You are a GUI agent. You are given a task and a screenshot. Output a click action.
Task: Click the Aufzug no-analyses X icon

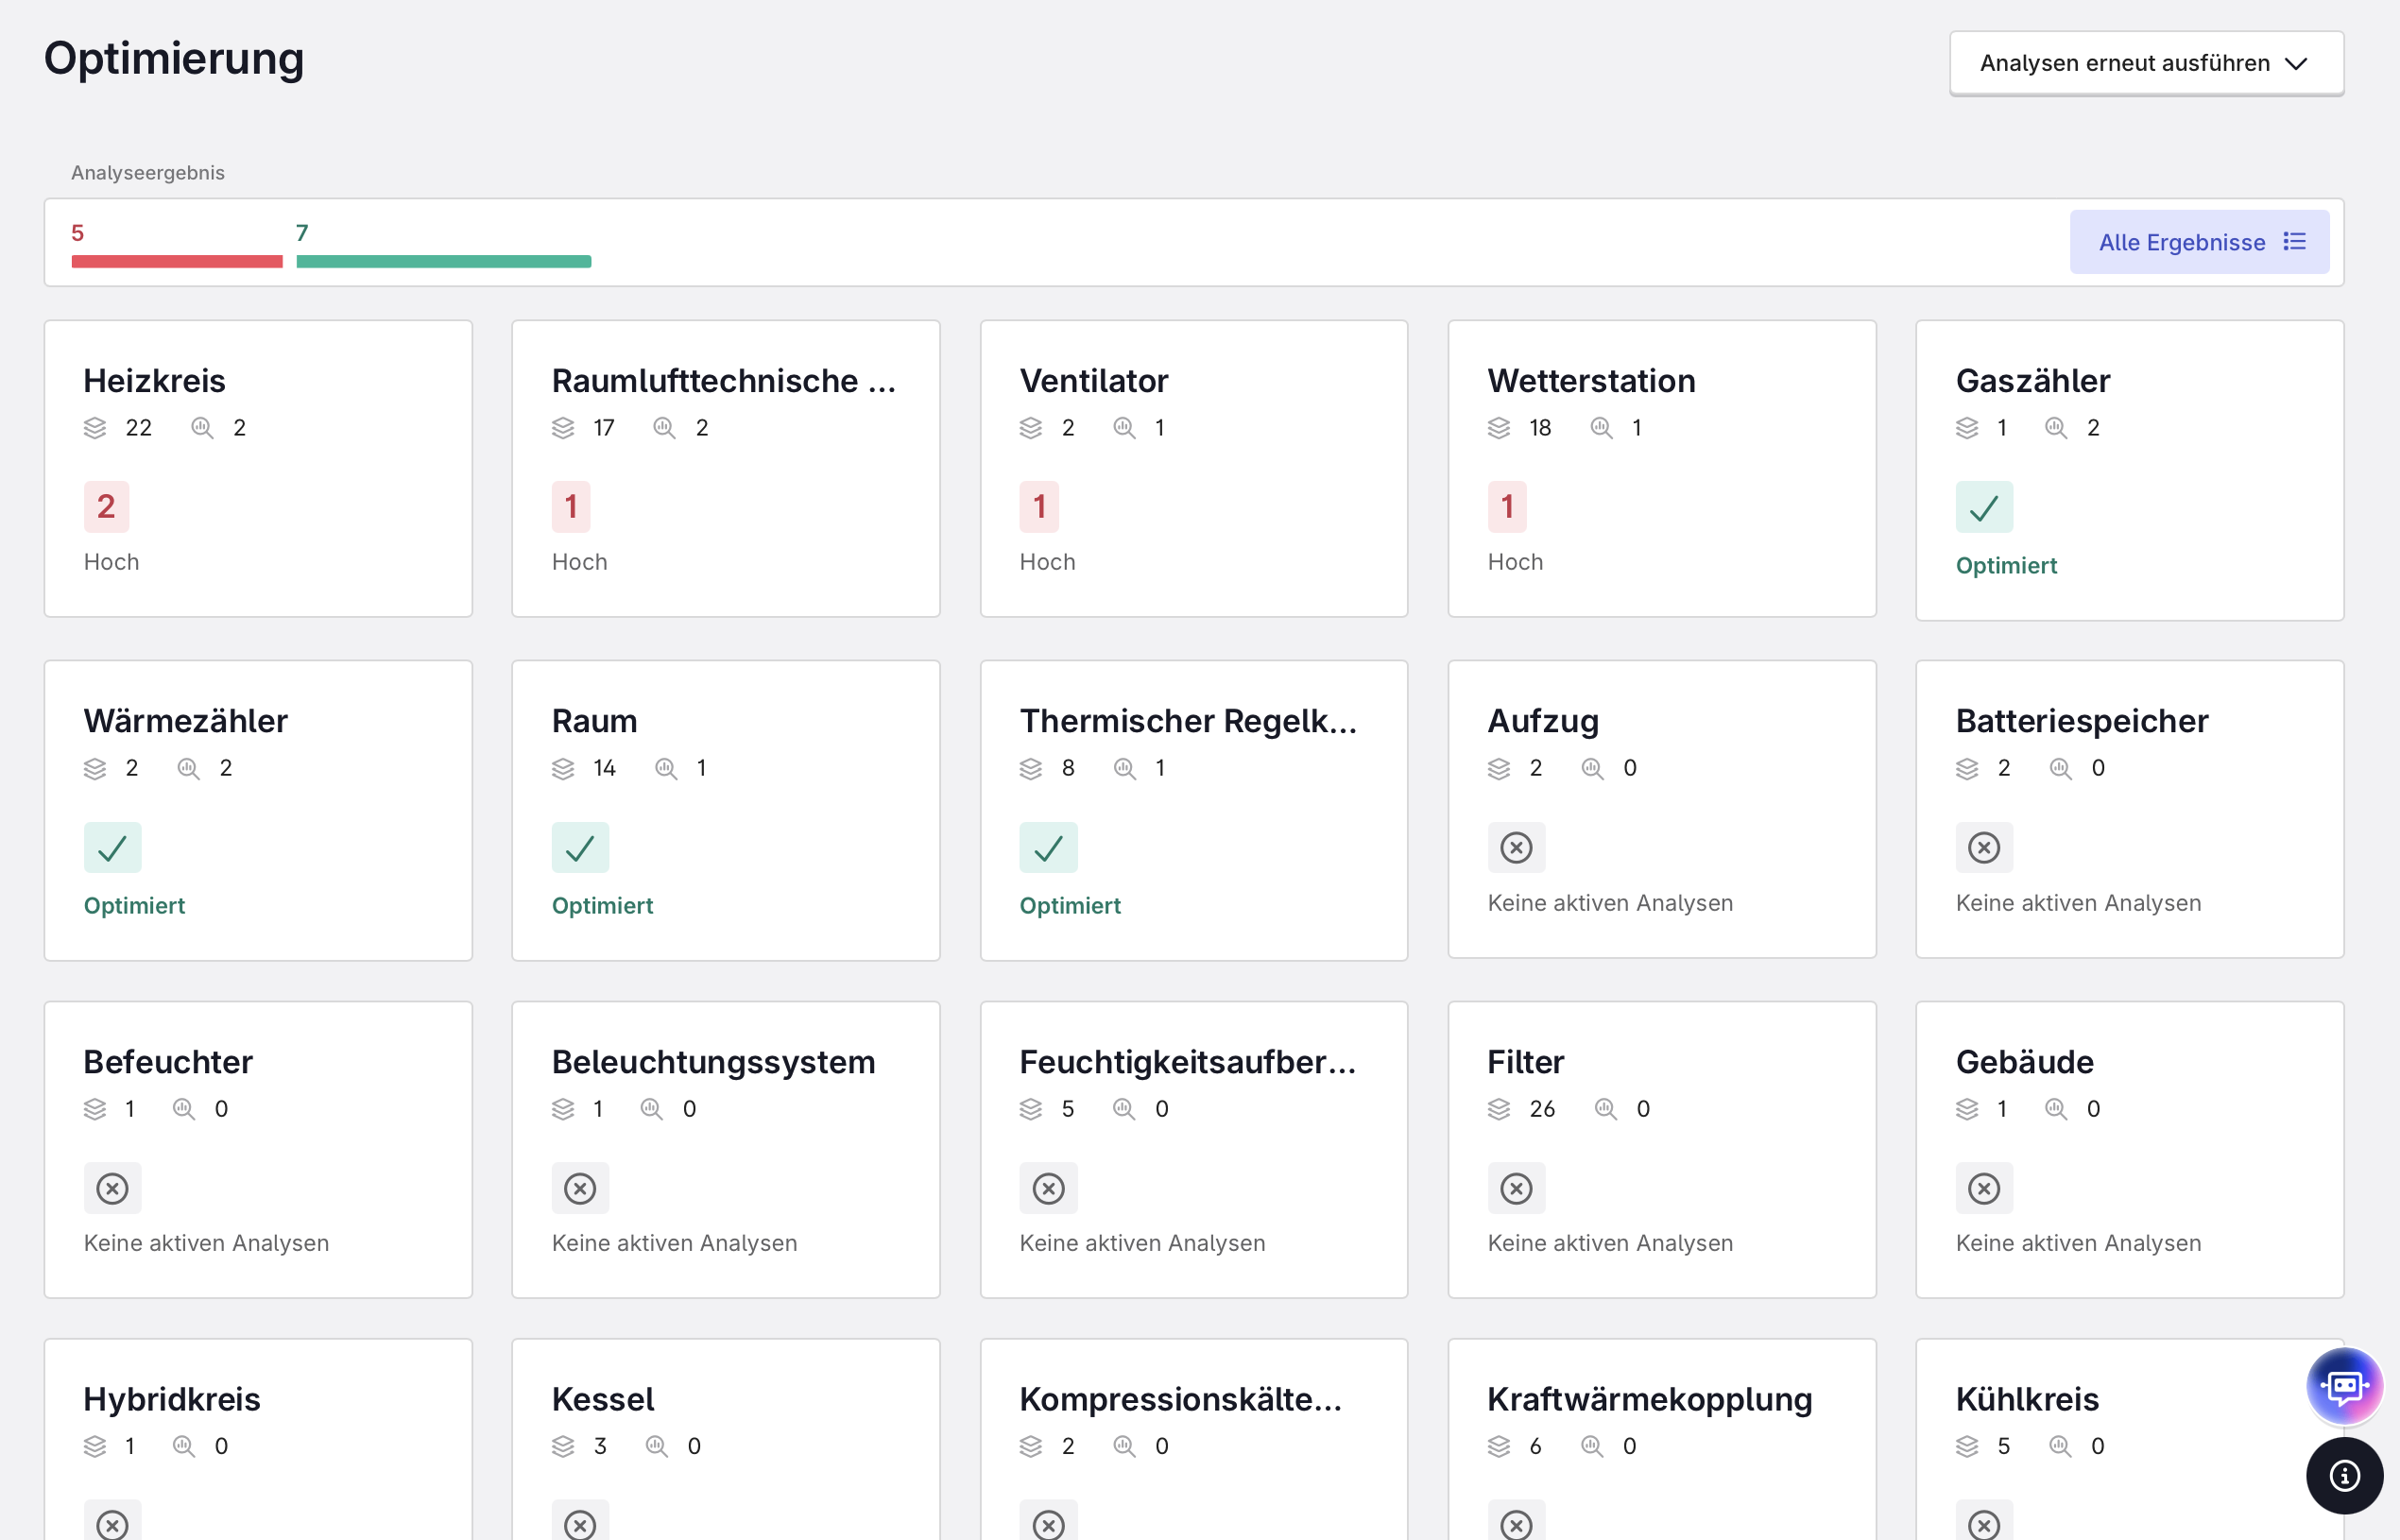point(1516,848)
